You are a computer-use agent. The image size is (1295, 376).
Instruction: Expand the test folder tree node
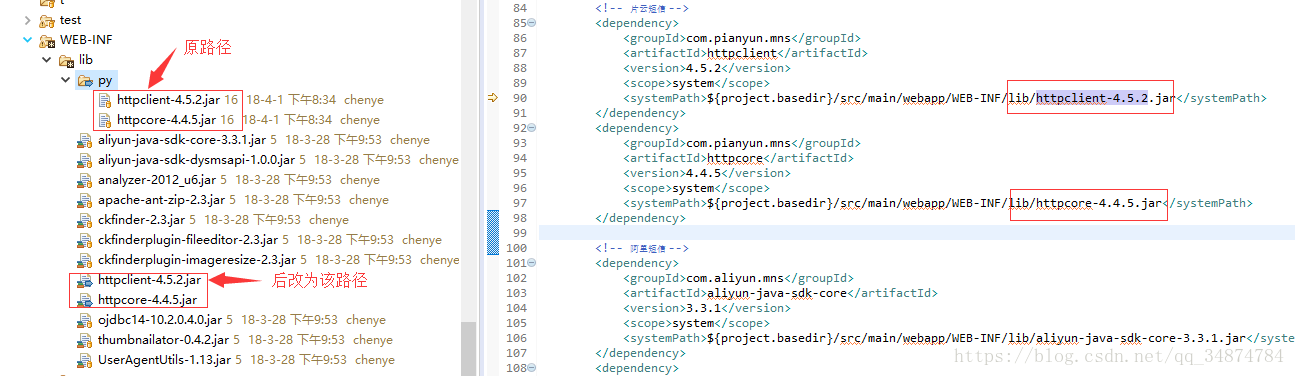[x=27, y=20]
